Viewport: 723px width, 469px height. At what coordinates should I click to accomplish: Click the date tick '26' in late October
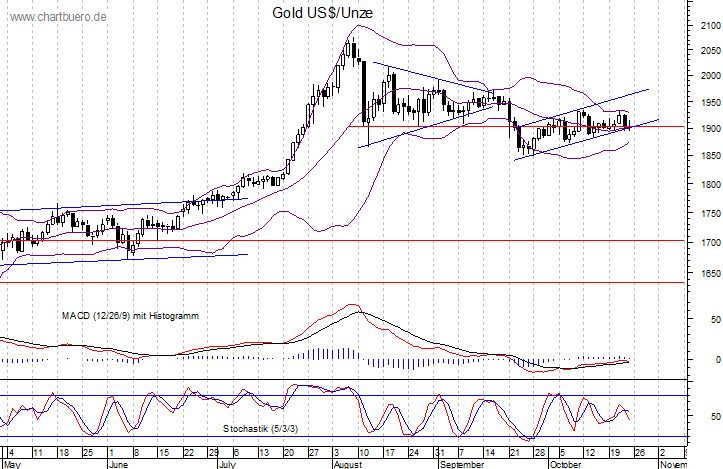[640, 452]
